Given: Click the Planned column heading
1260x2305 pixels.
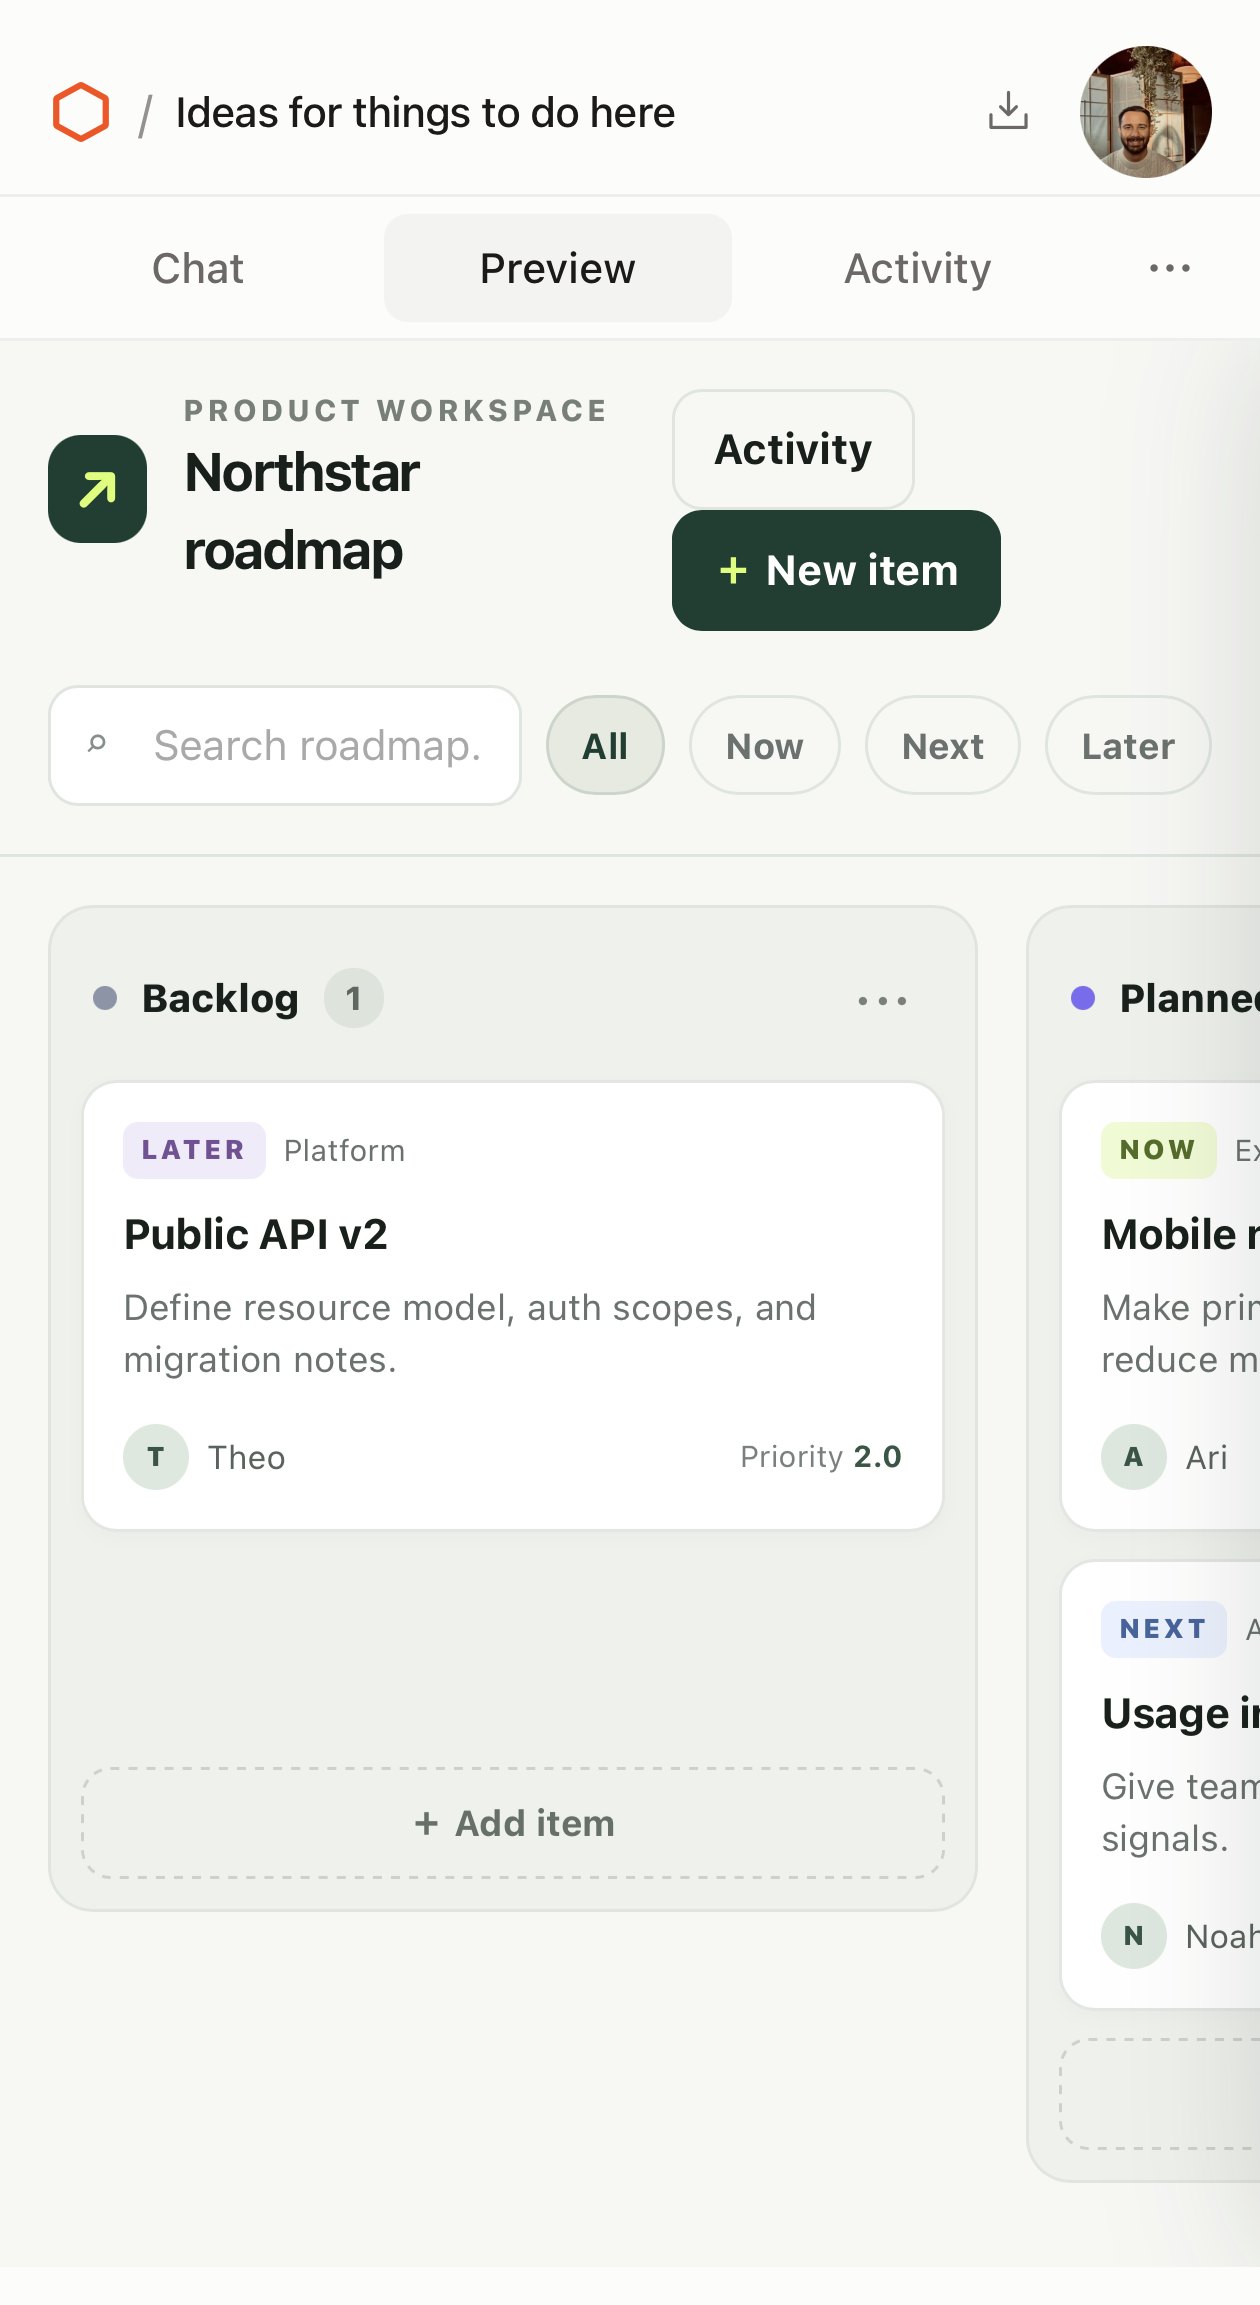Looking at the screenshot, I should click(1189, 998).
